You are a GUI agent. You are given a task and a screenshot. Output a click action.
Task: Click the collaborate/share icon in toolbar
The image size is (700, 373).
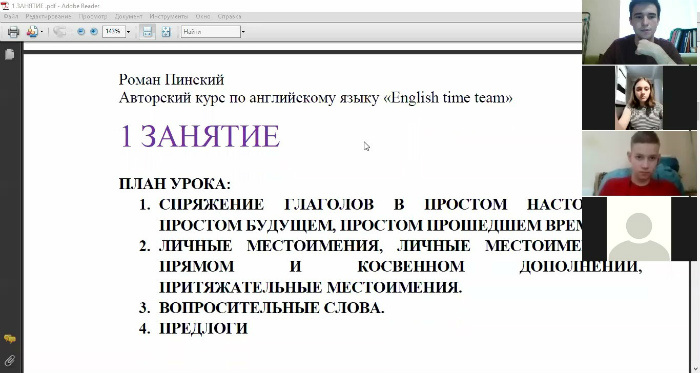pyautogui.click(x=32, y=32)
